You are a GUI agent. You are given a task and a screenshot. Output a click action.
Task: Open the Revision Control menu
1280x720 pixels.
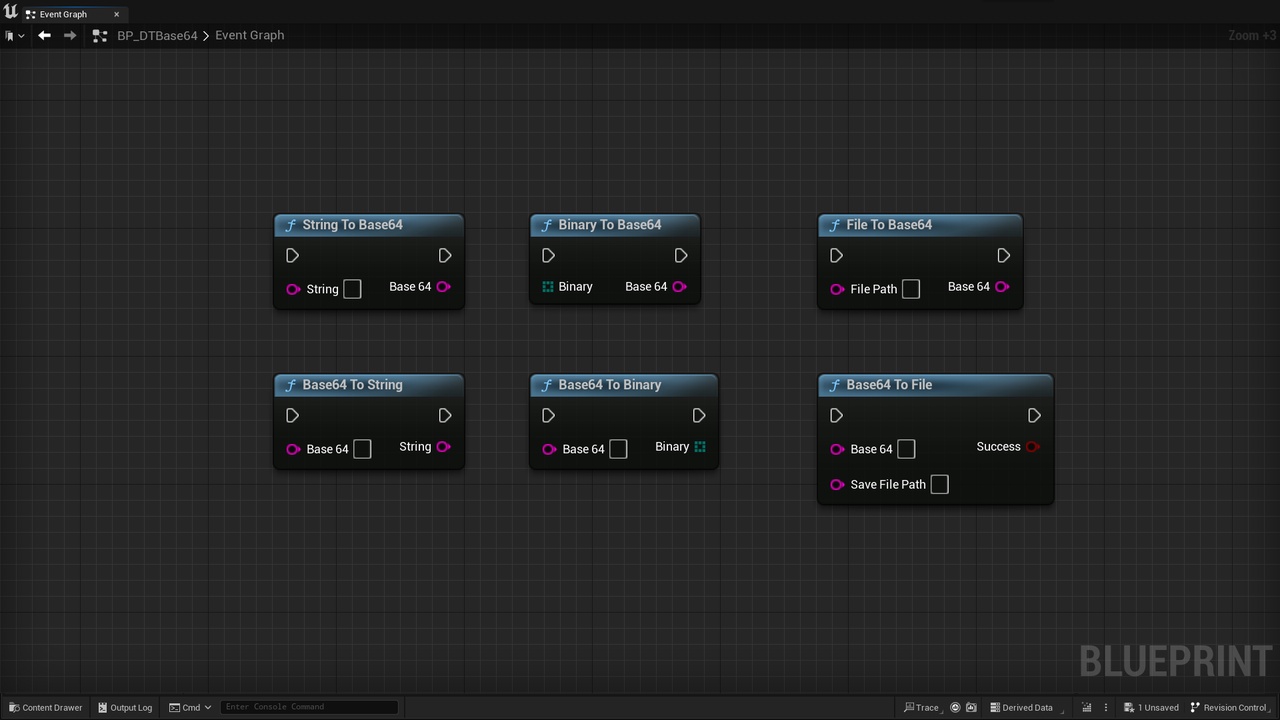coord(1232,707)
